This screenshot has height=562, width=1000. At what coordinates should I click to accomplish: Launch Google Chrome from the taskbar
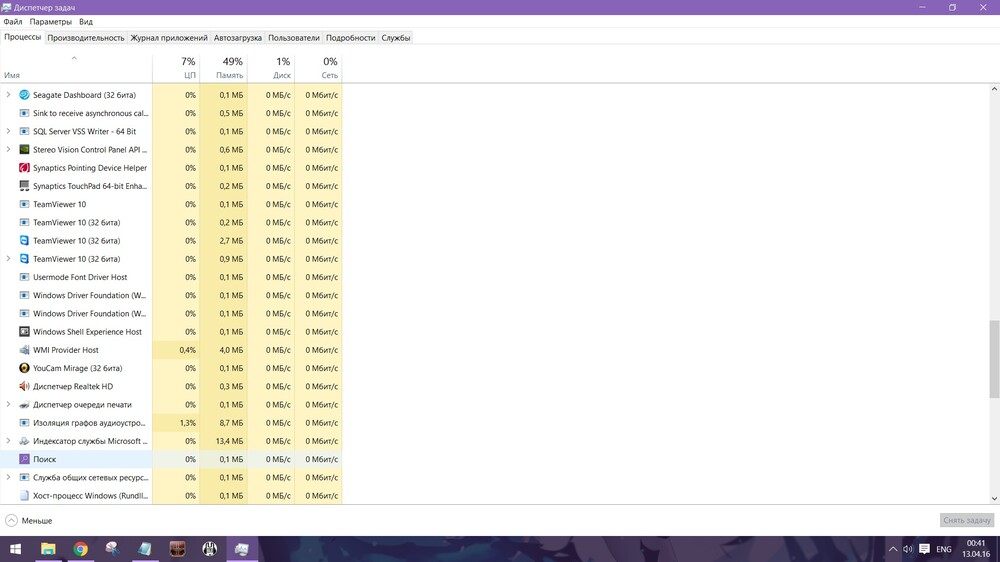click(80, 549)
